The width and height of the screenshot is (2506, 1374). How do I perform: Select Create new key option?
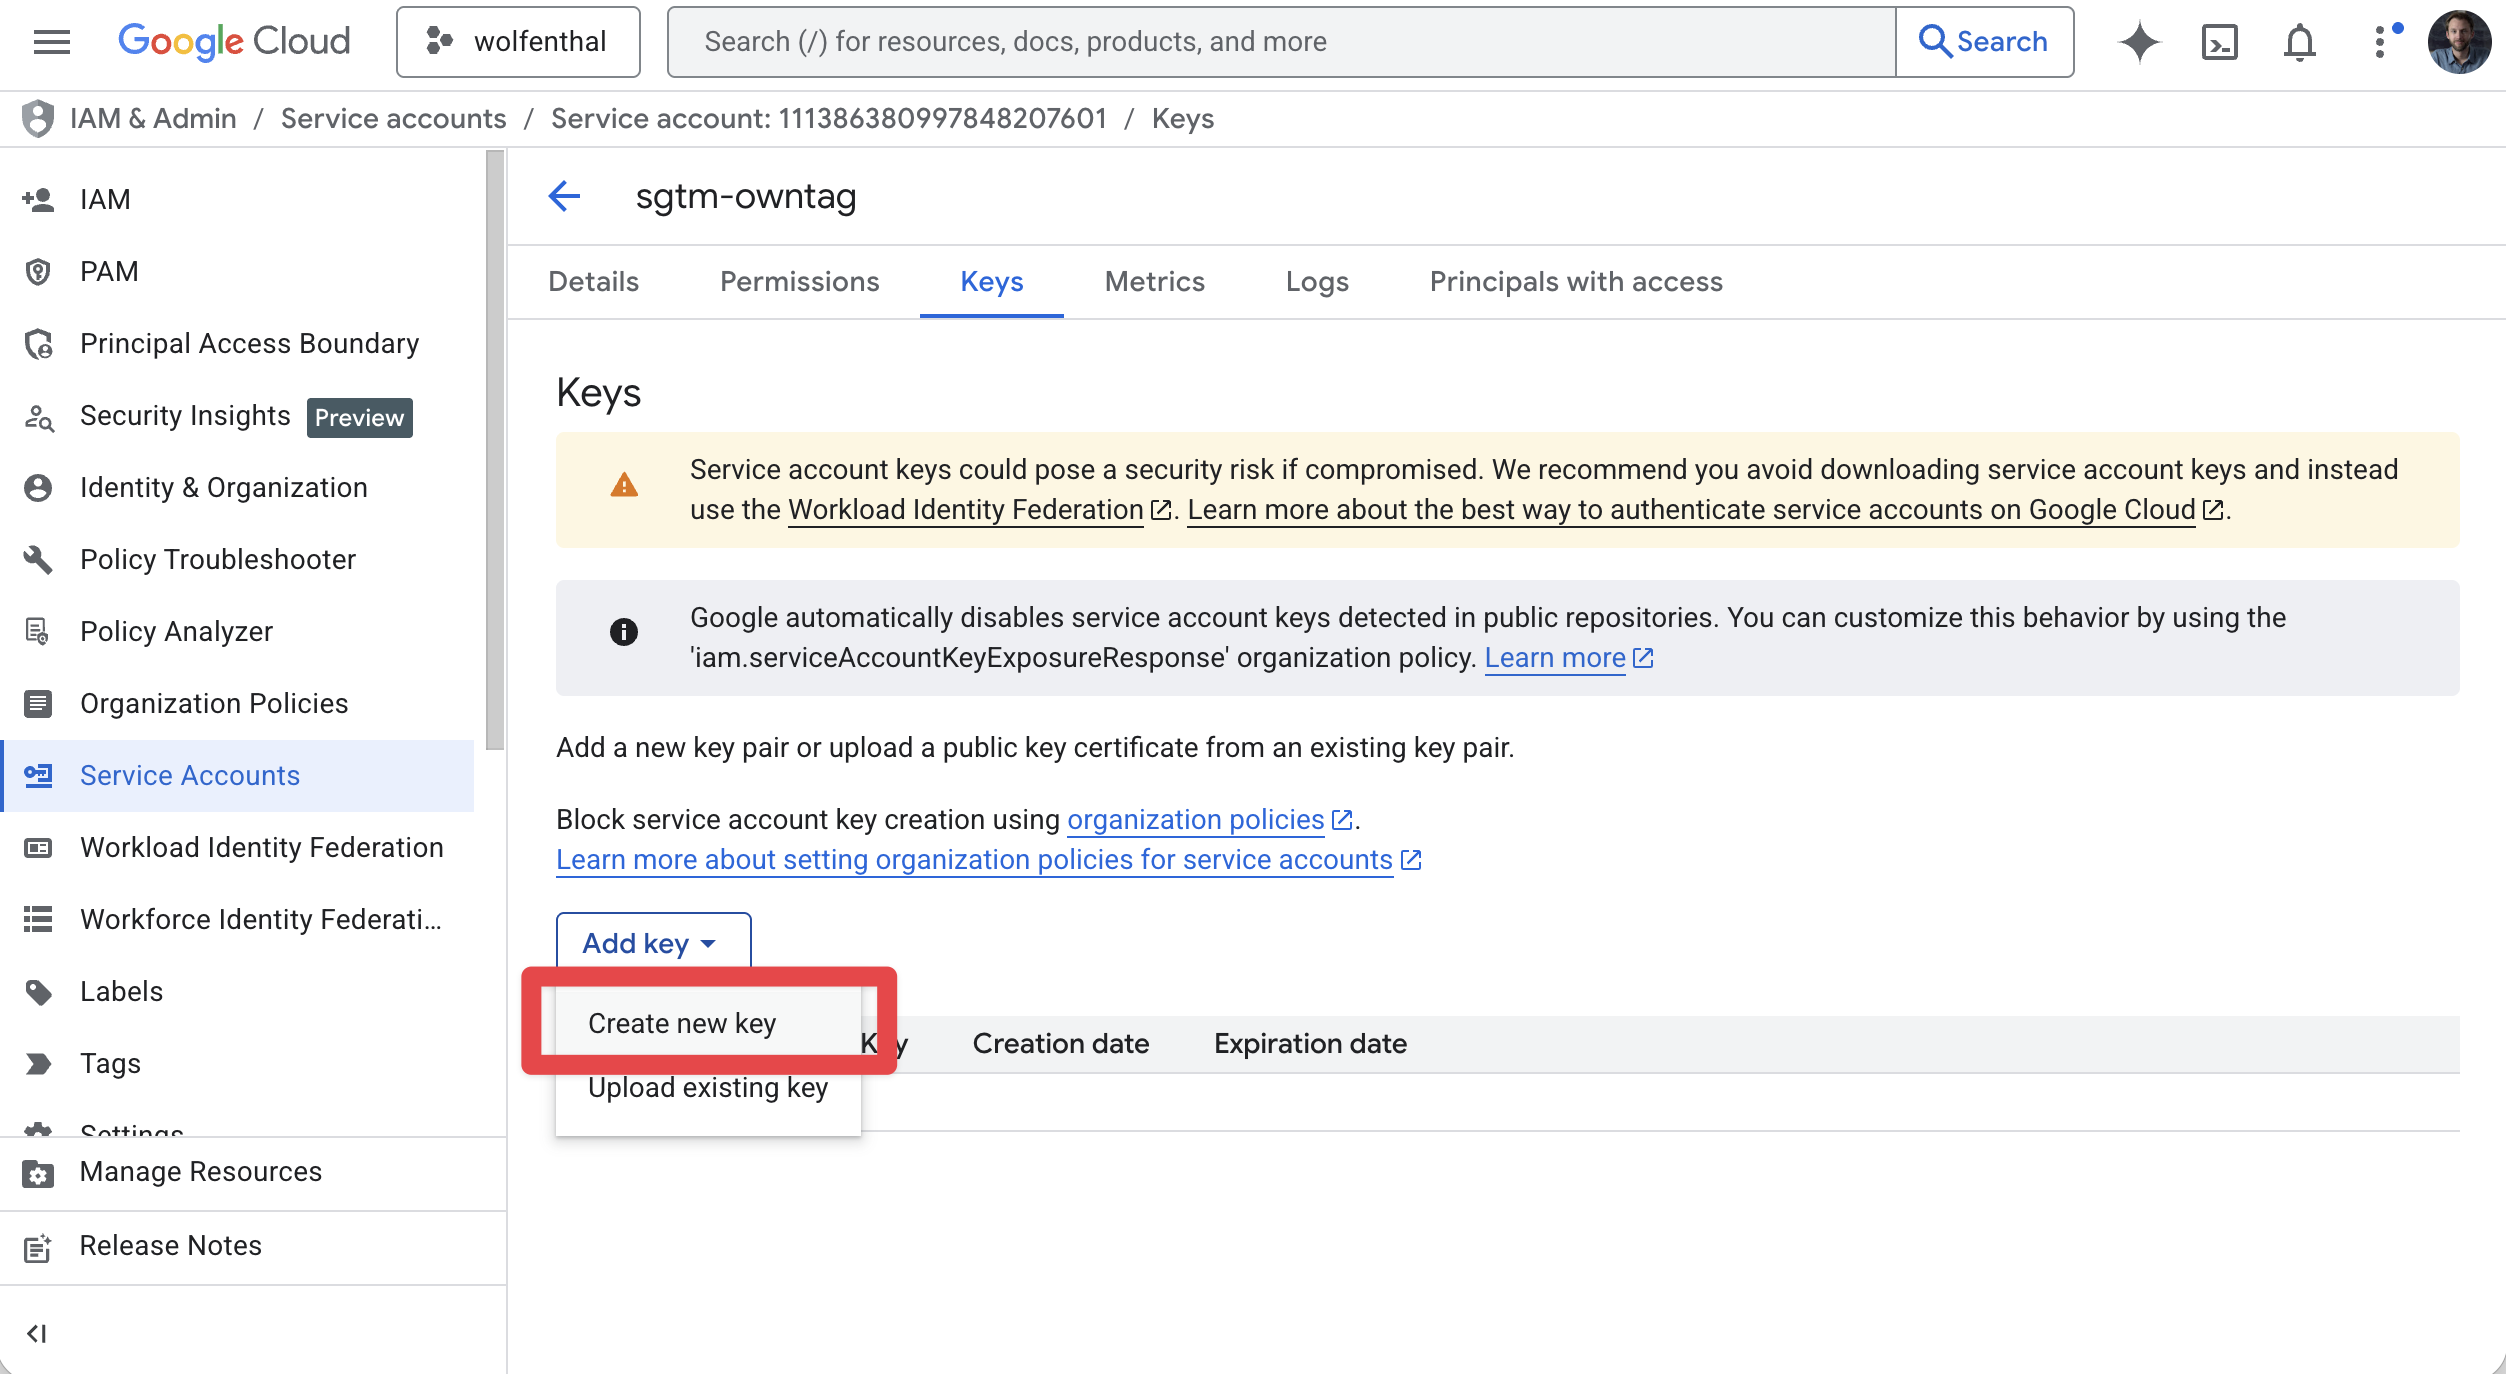click(x=682, y=1023)
